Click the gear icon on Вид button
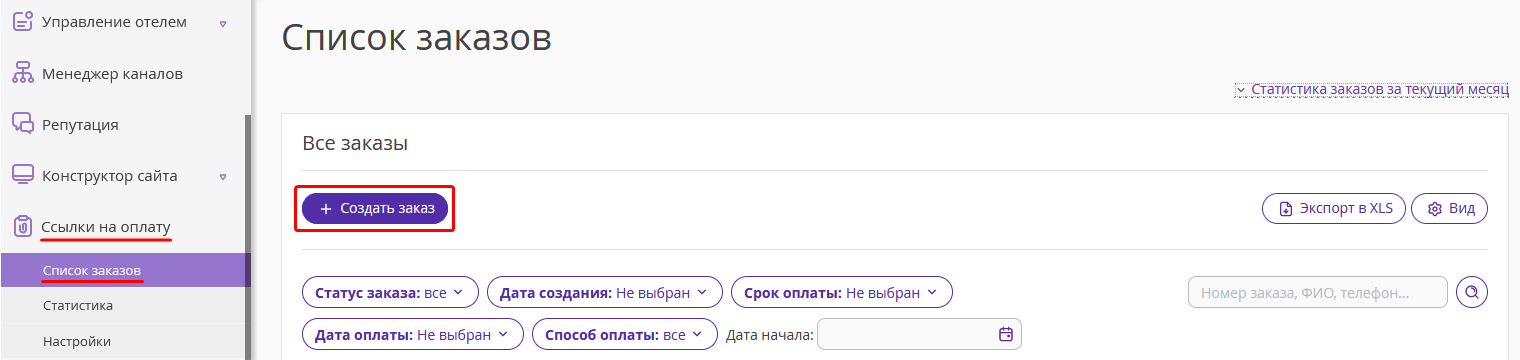The image size is (1520, 360). point(1434,209)
